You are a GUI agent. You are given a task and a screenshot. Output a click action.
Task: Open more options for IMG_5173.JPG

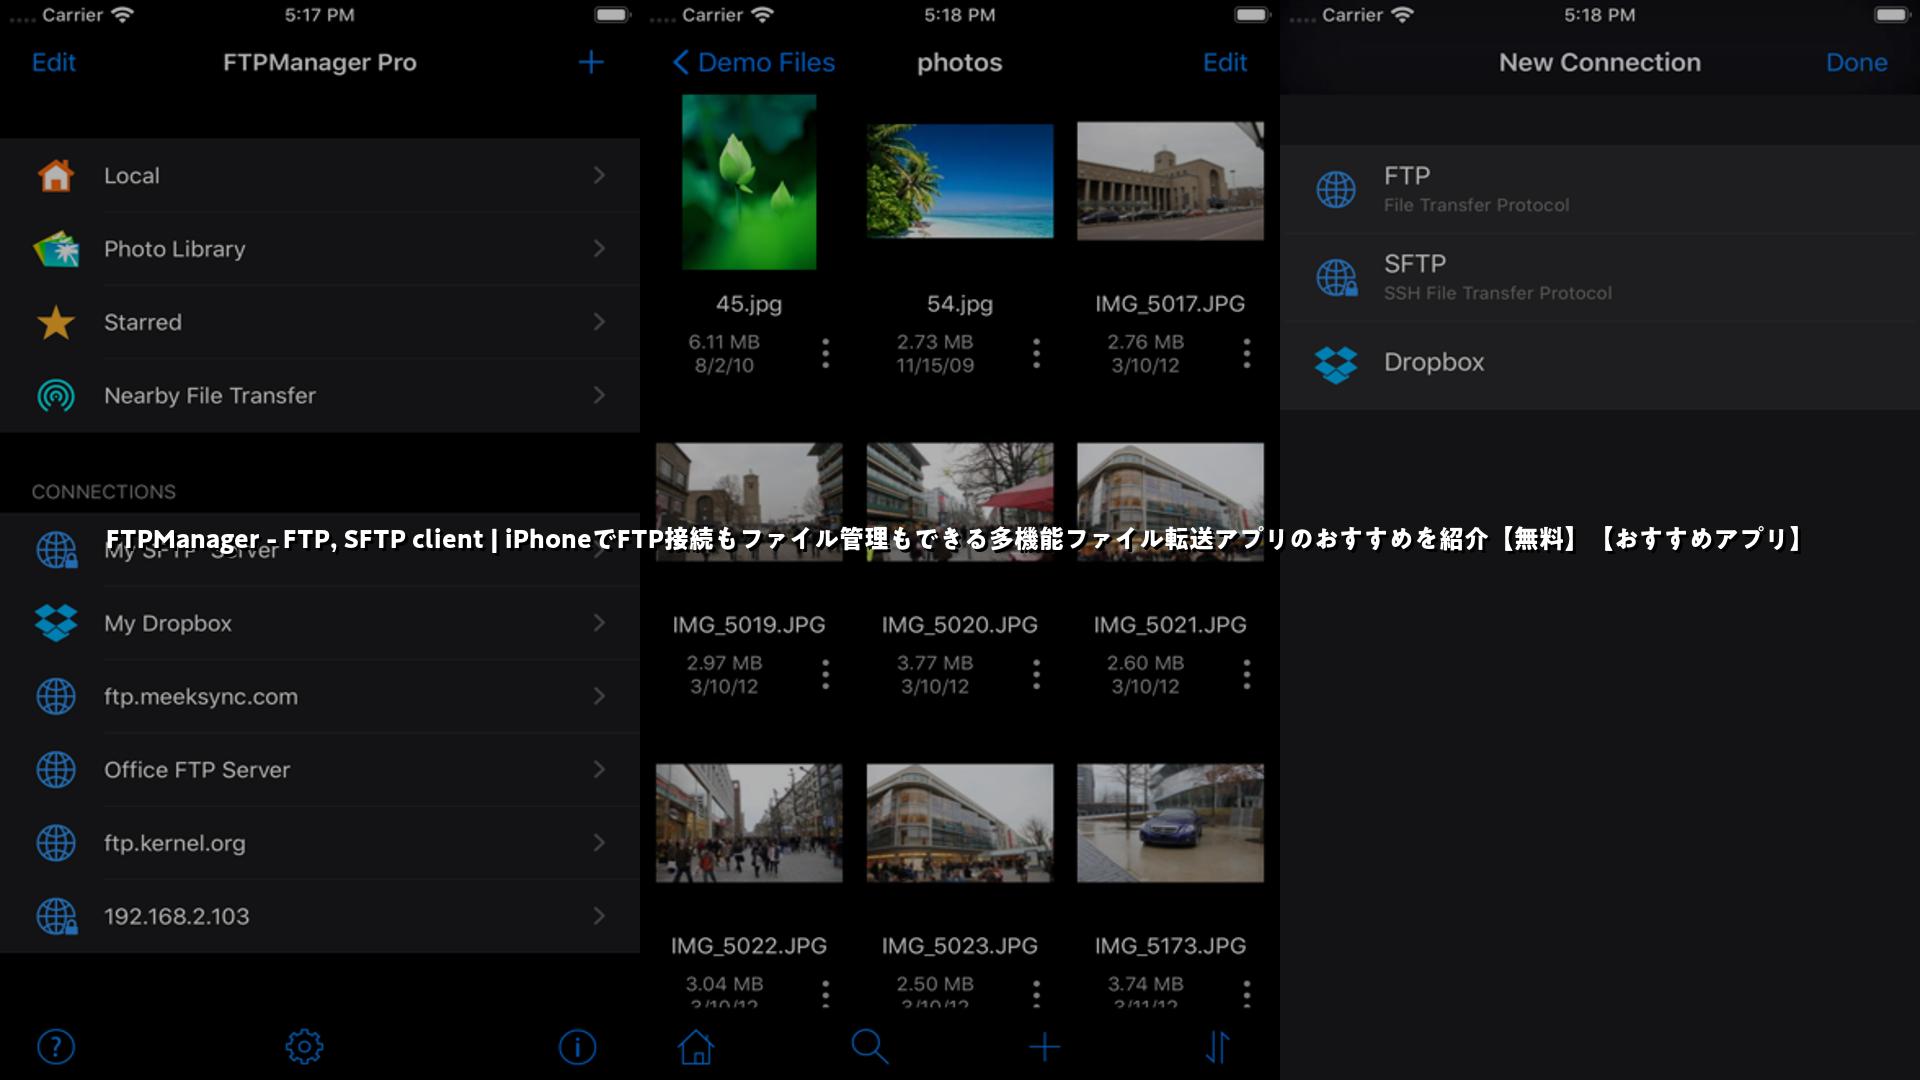(1246, 993)
